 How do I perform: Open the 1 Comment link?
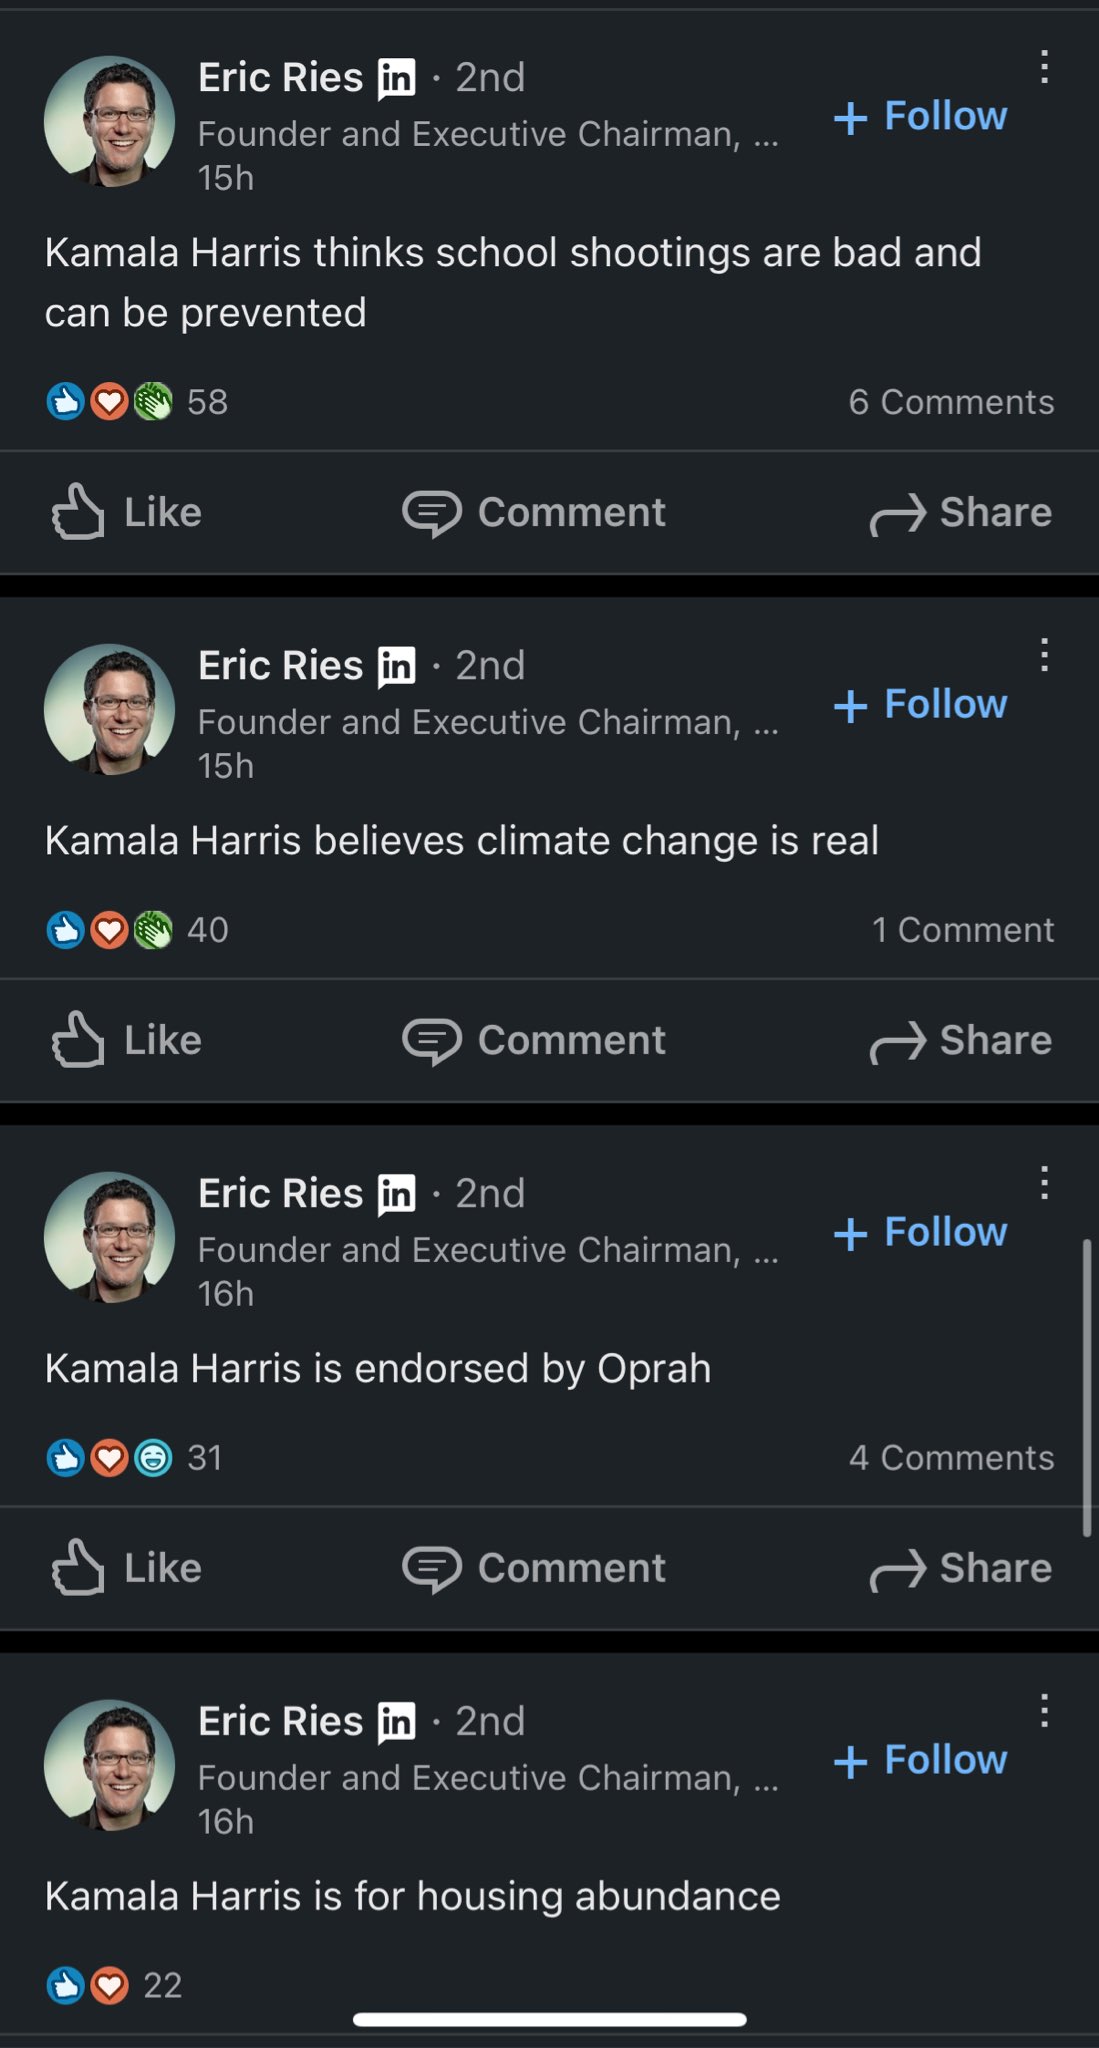pos(963,930)
